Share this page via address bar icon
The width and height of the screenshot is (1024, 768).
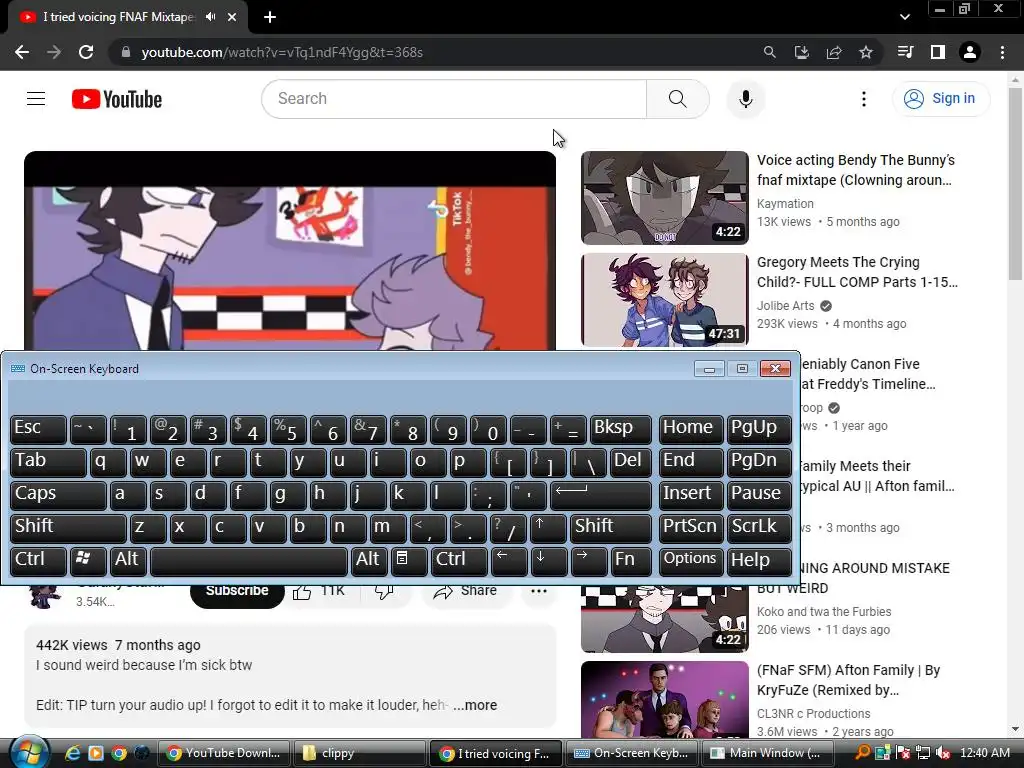834,52
